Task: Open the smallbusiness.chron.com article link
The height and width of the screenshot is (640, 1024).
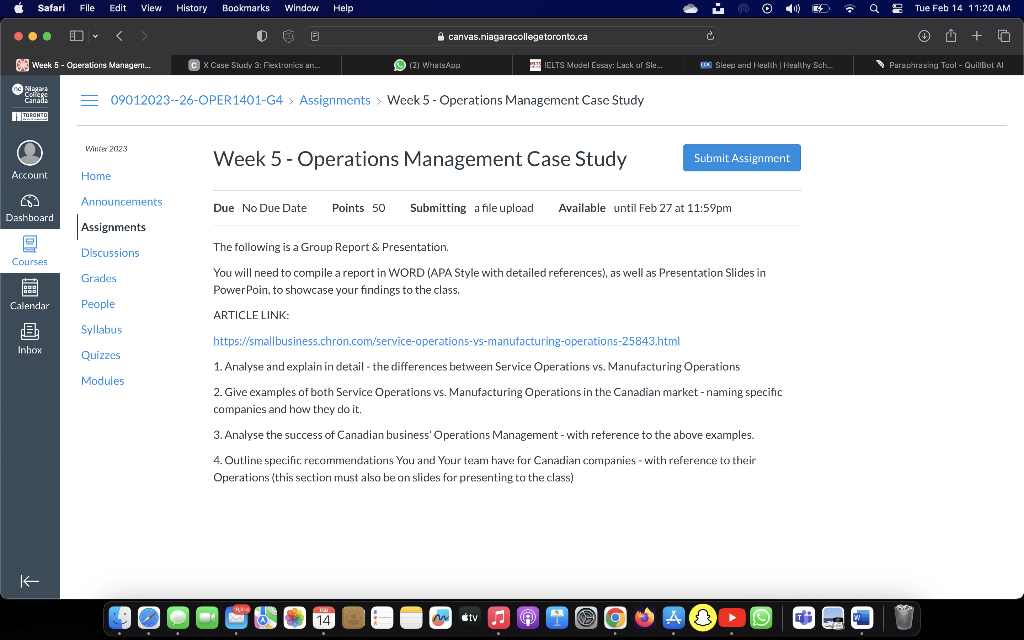Action: point(446,340)
